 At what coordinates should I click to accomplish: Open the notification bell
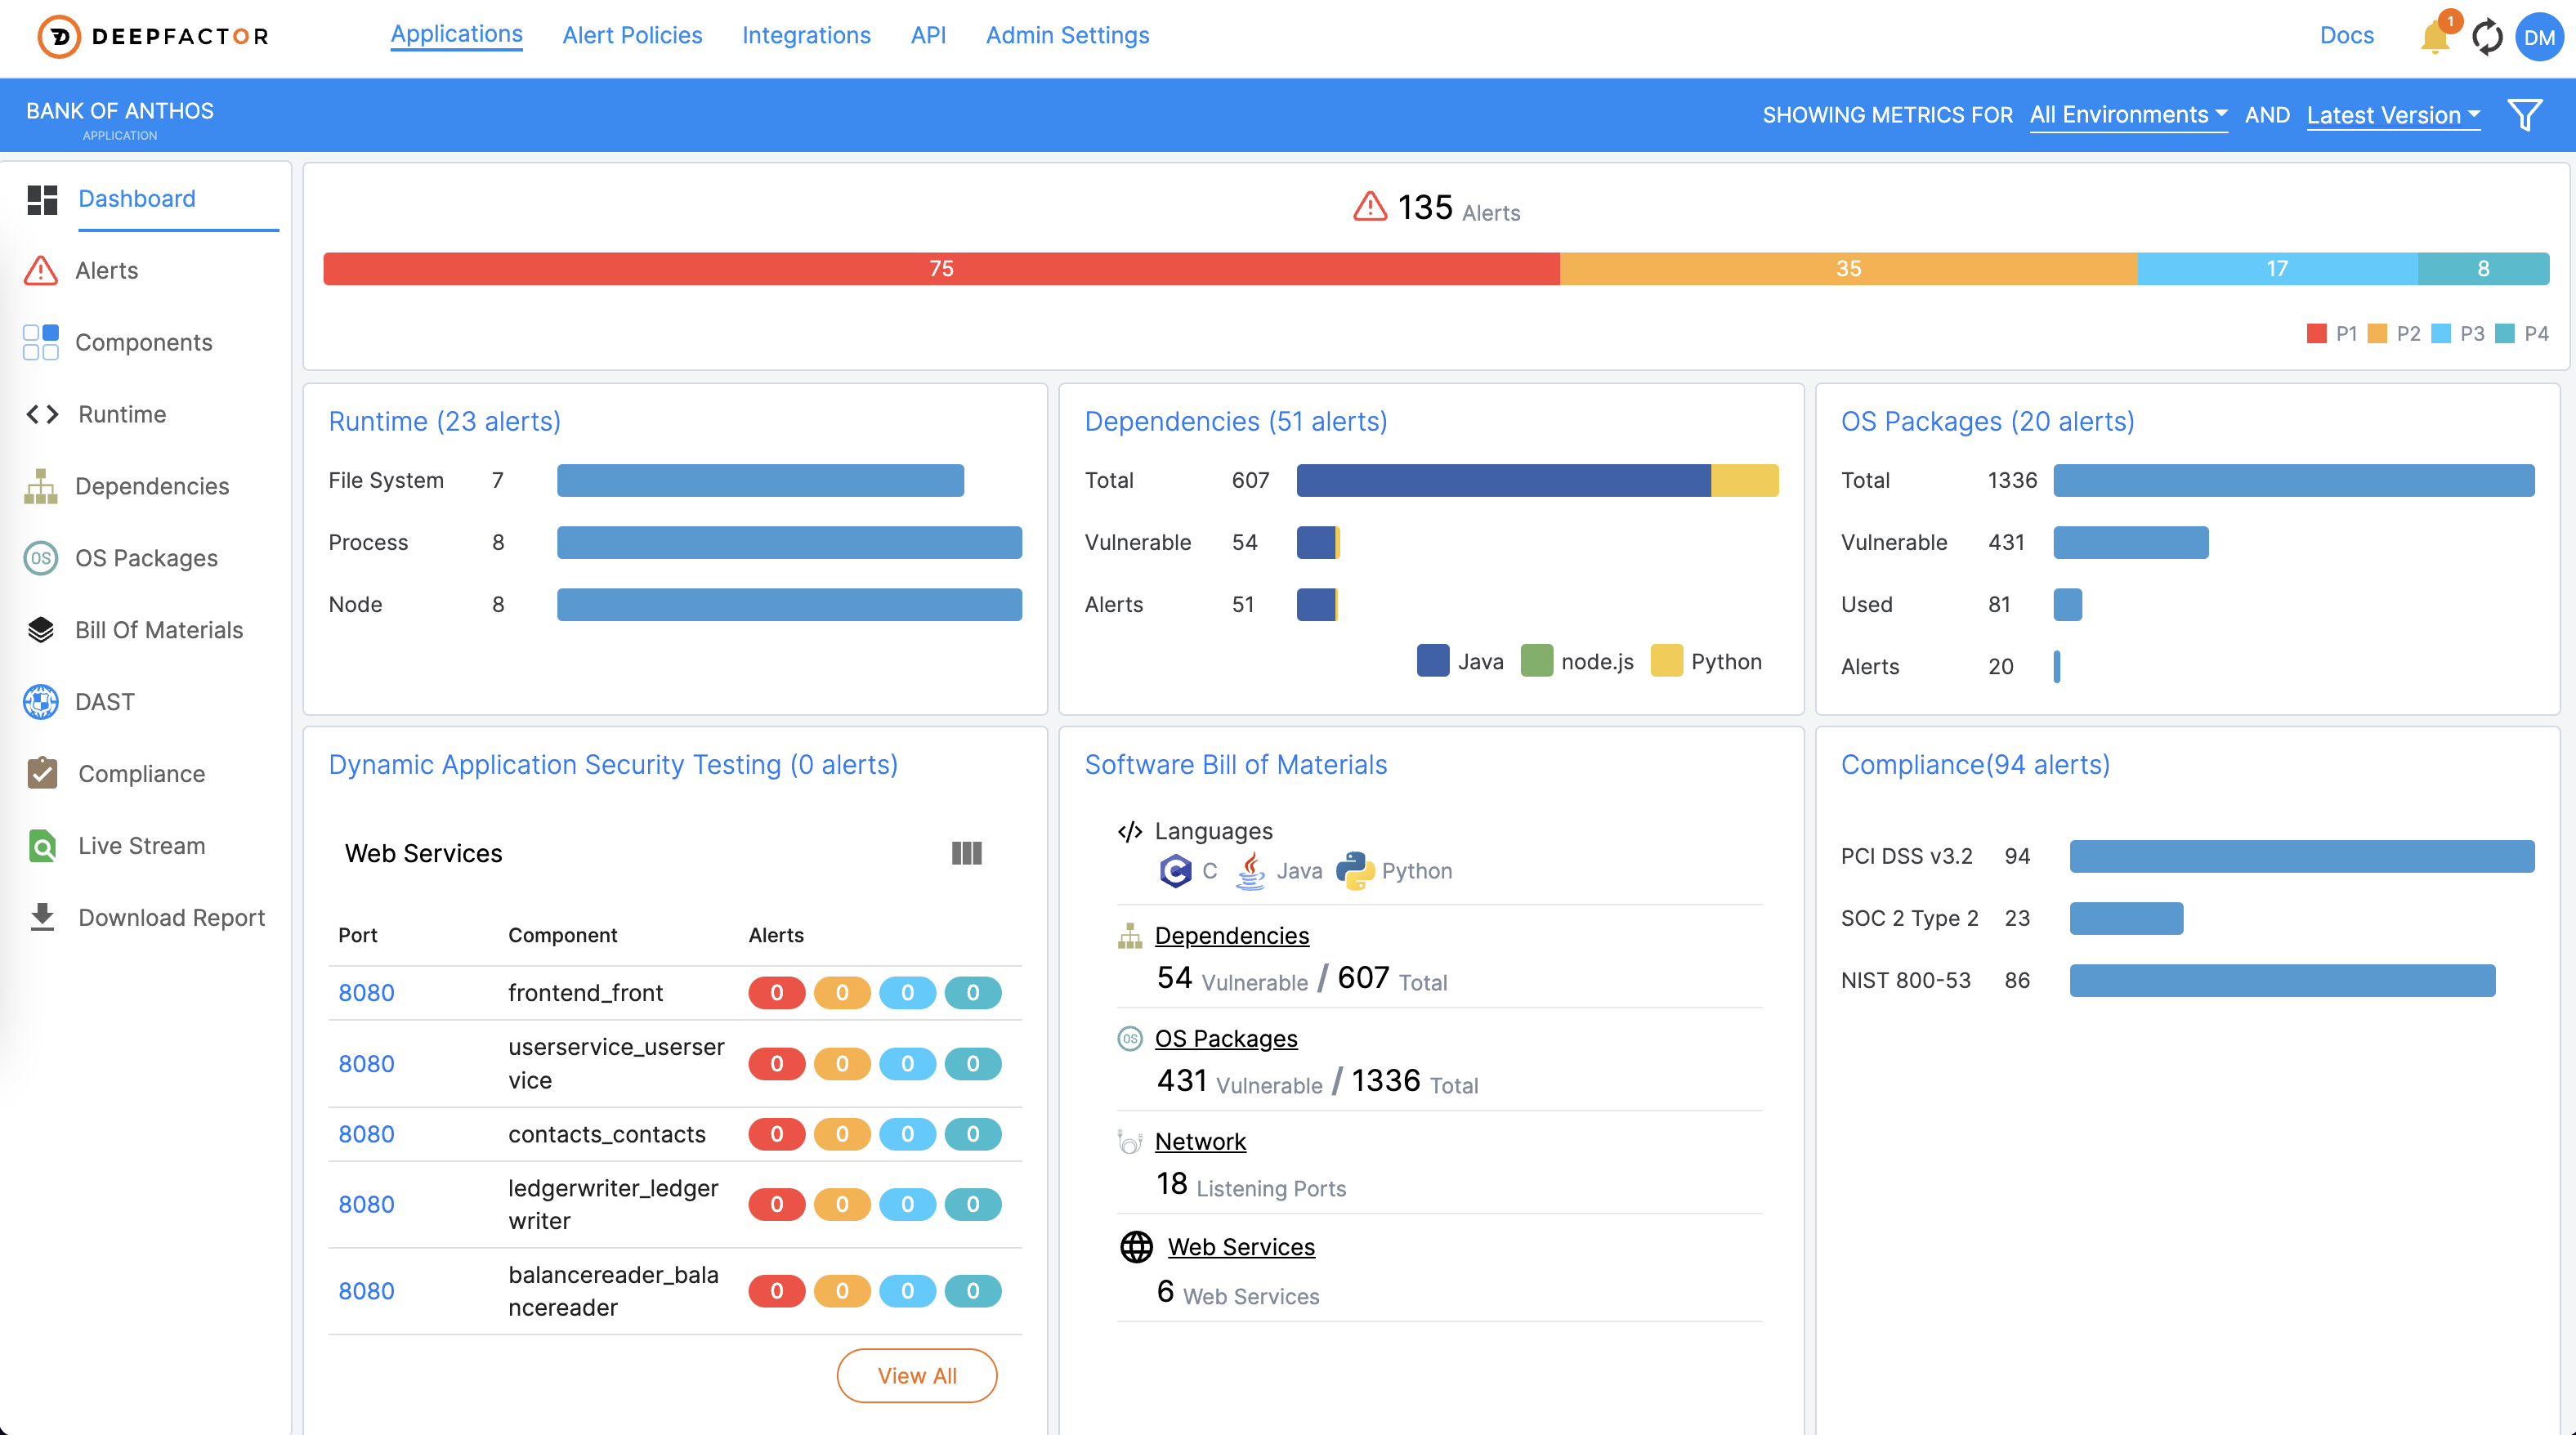tap(2434, 37)
